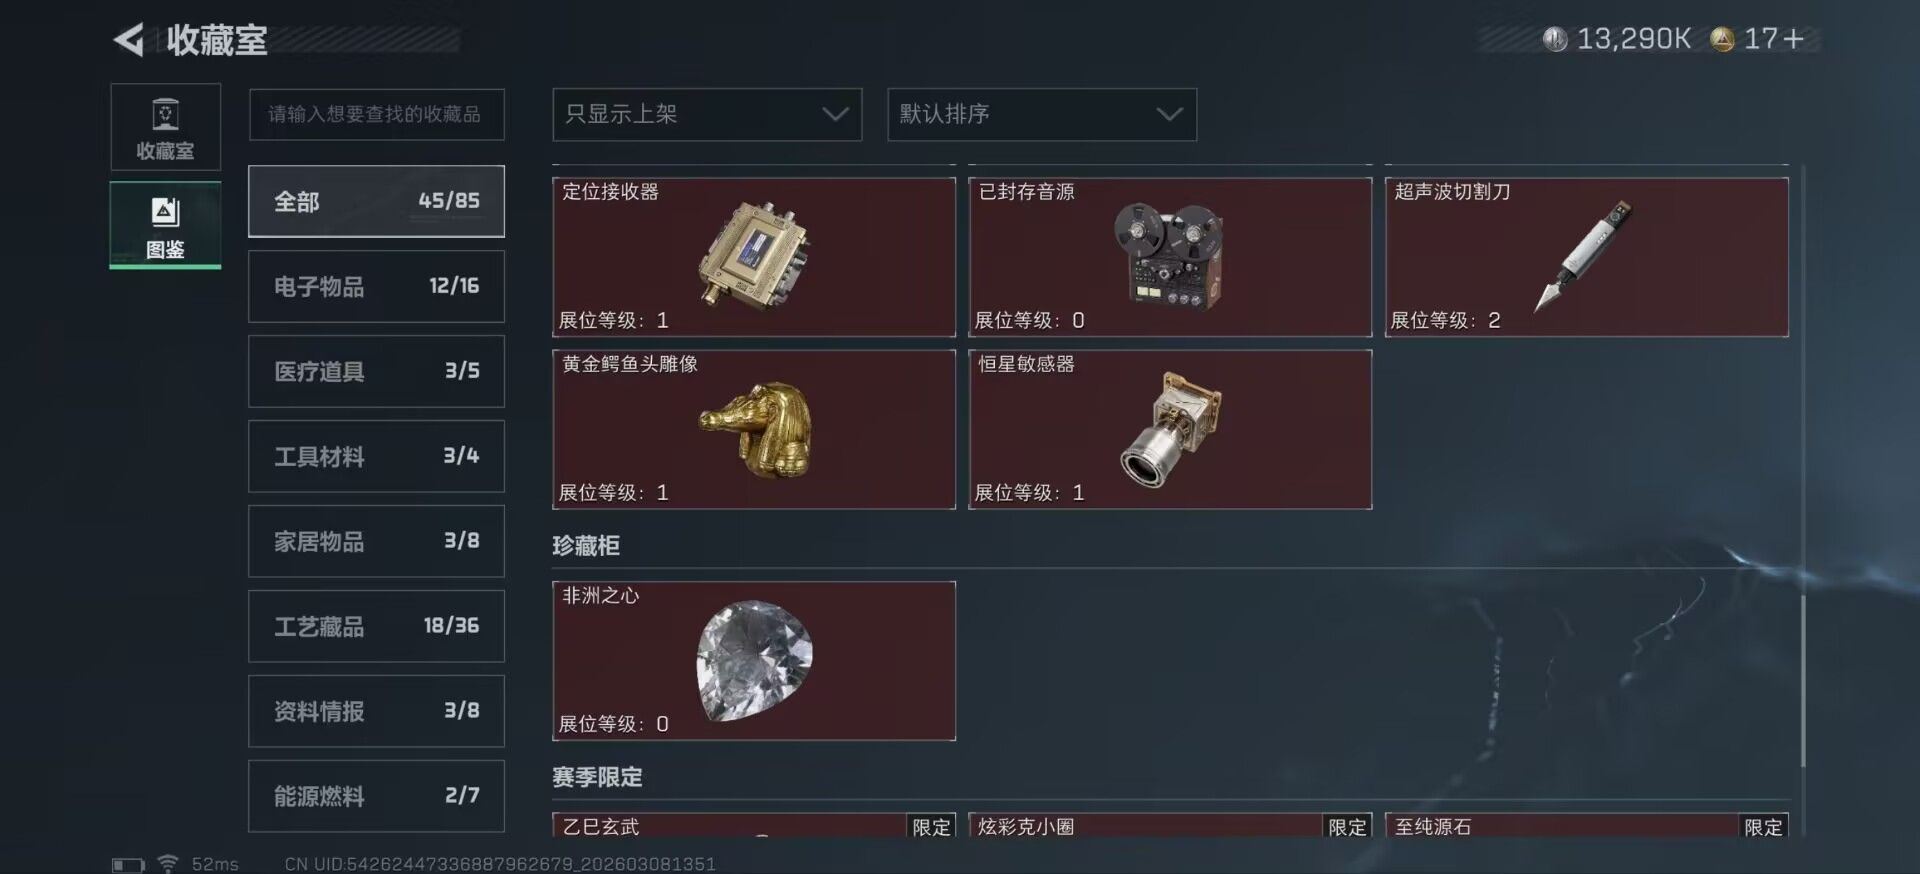Select the 电子物品 category tab

(376, 286)
